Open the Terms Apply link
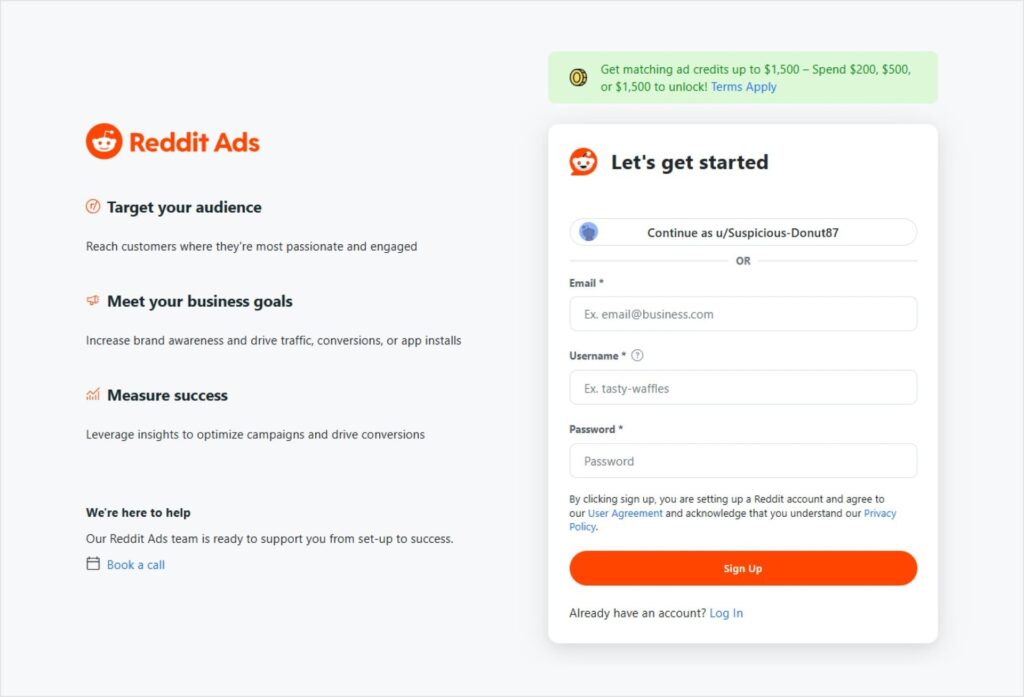 744,87
